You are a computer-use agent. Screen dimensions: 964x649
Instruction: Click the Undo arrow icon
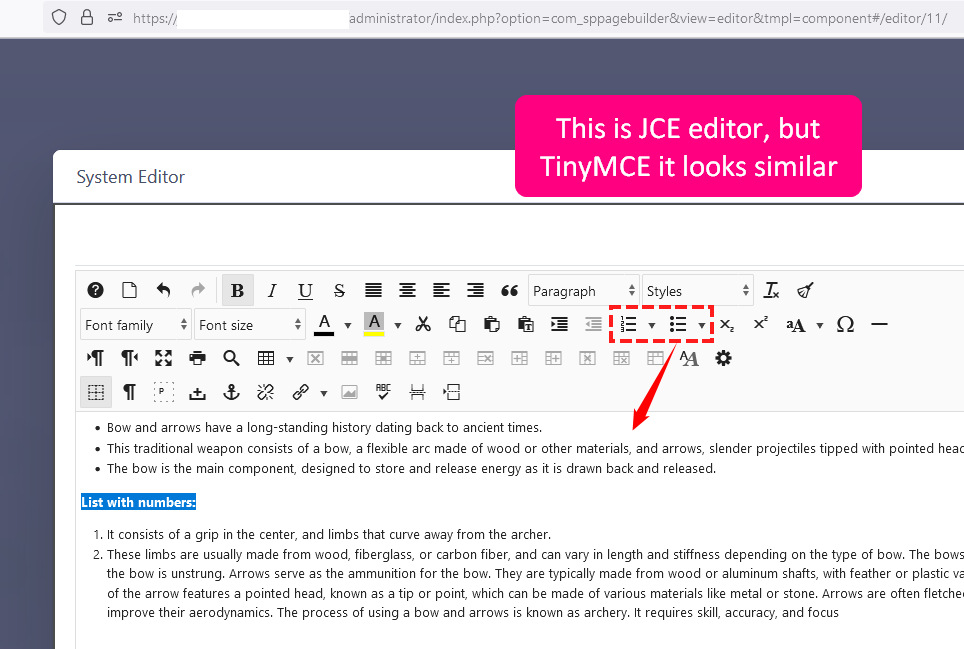[x=163, y=290]
